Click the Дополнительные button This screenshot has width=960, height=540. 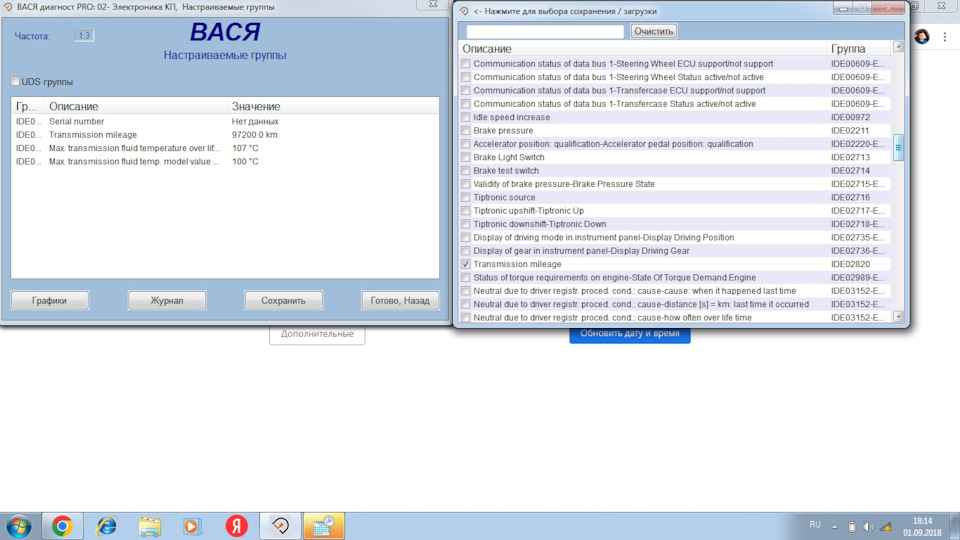pos(317,334)
